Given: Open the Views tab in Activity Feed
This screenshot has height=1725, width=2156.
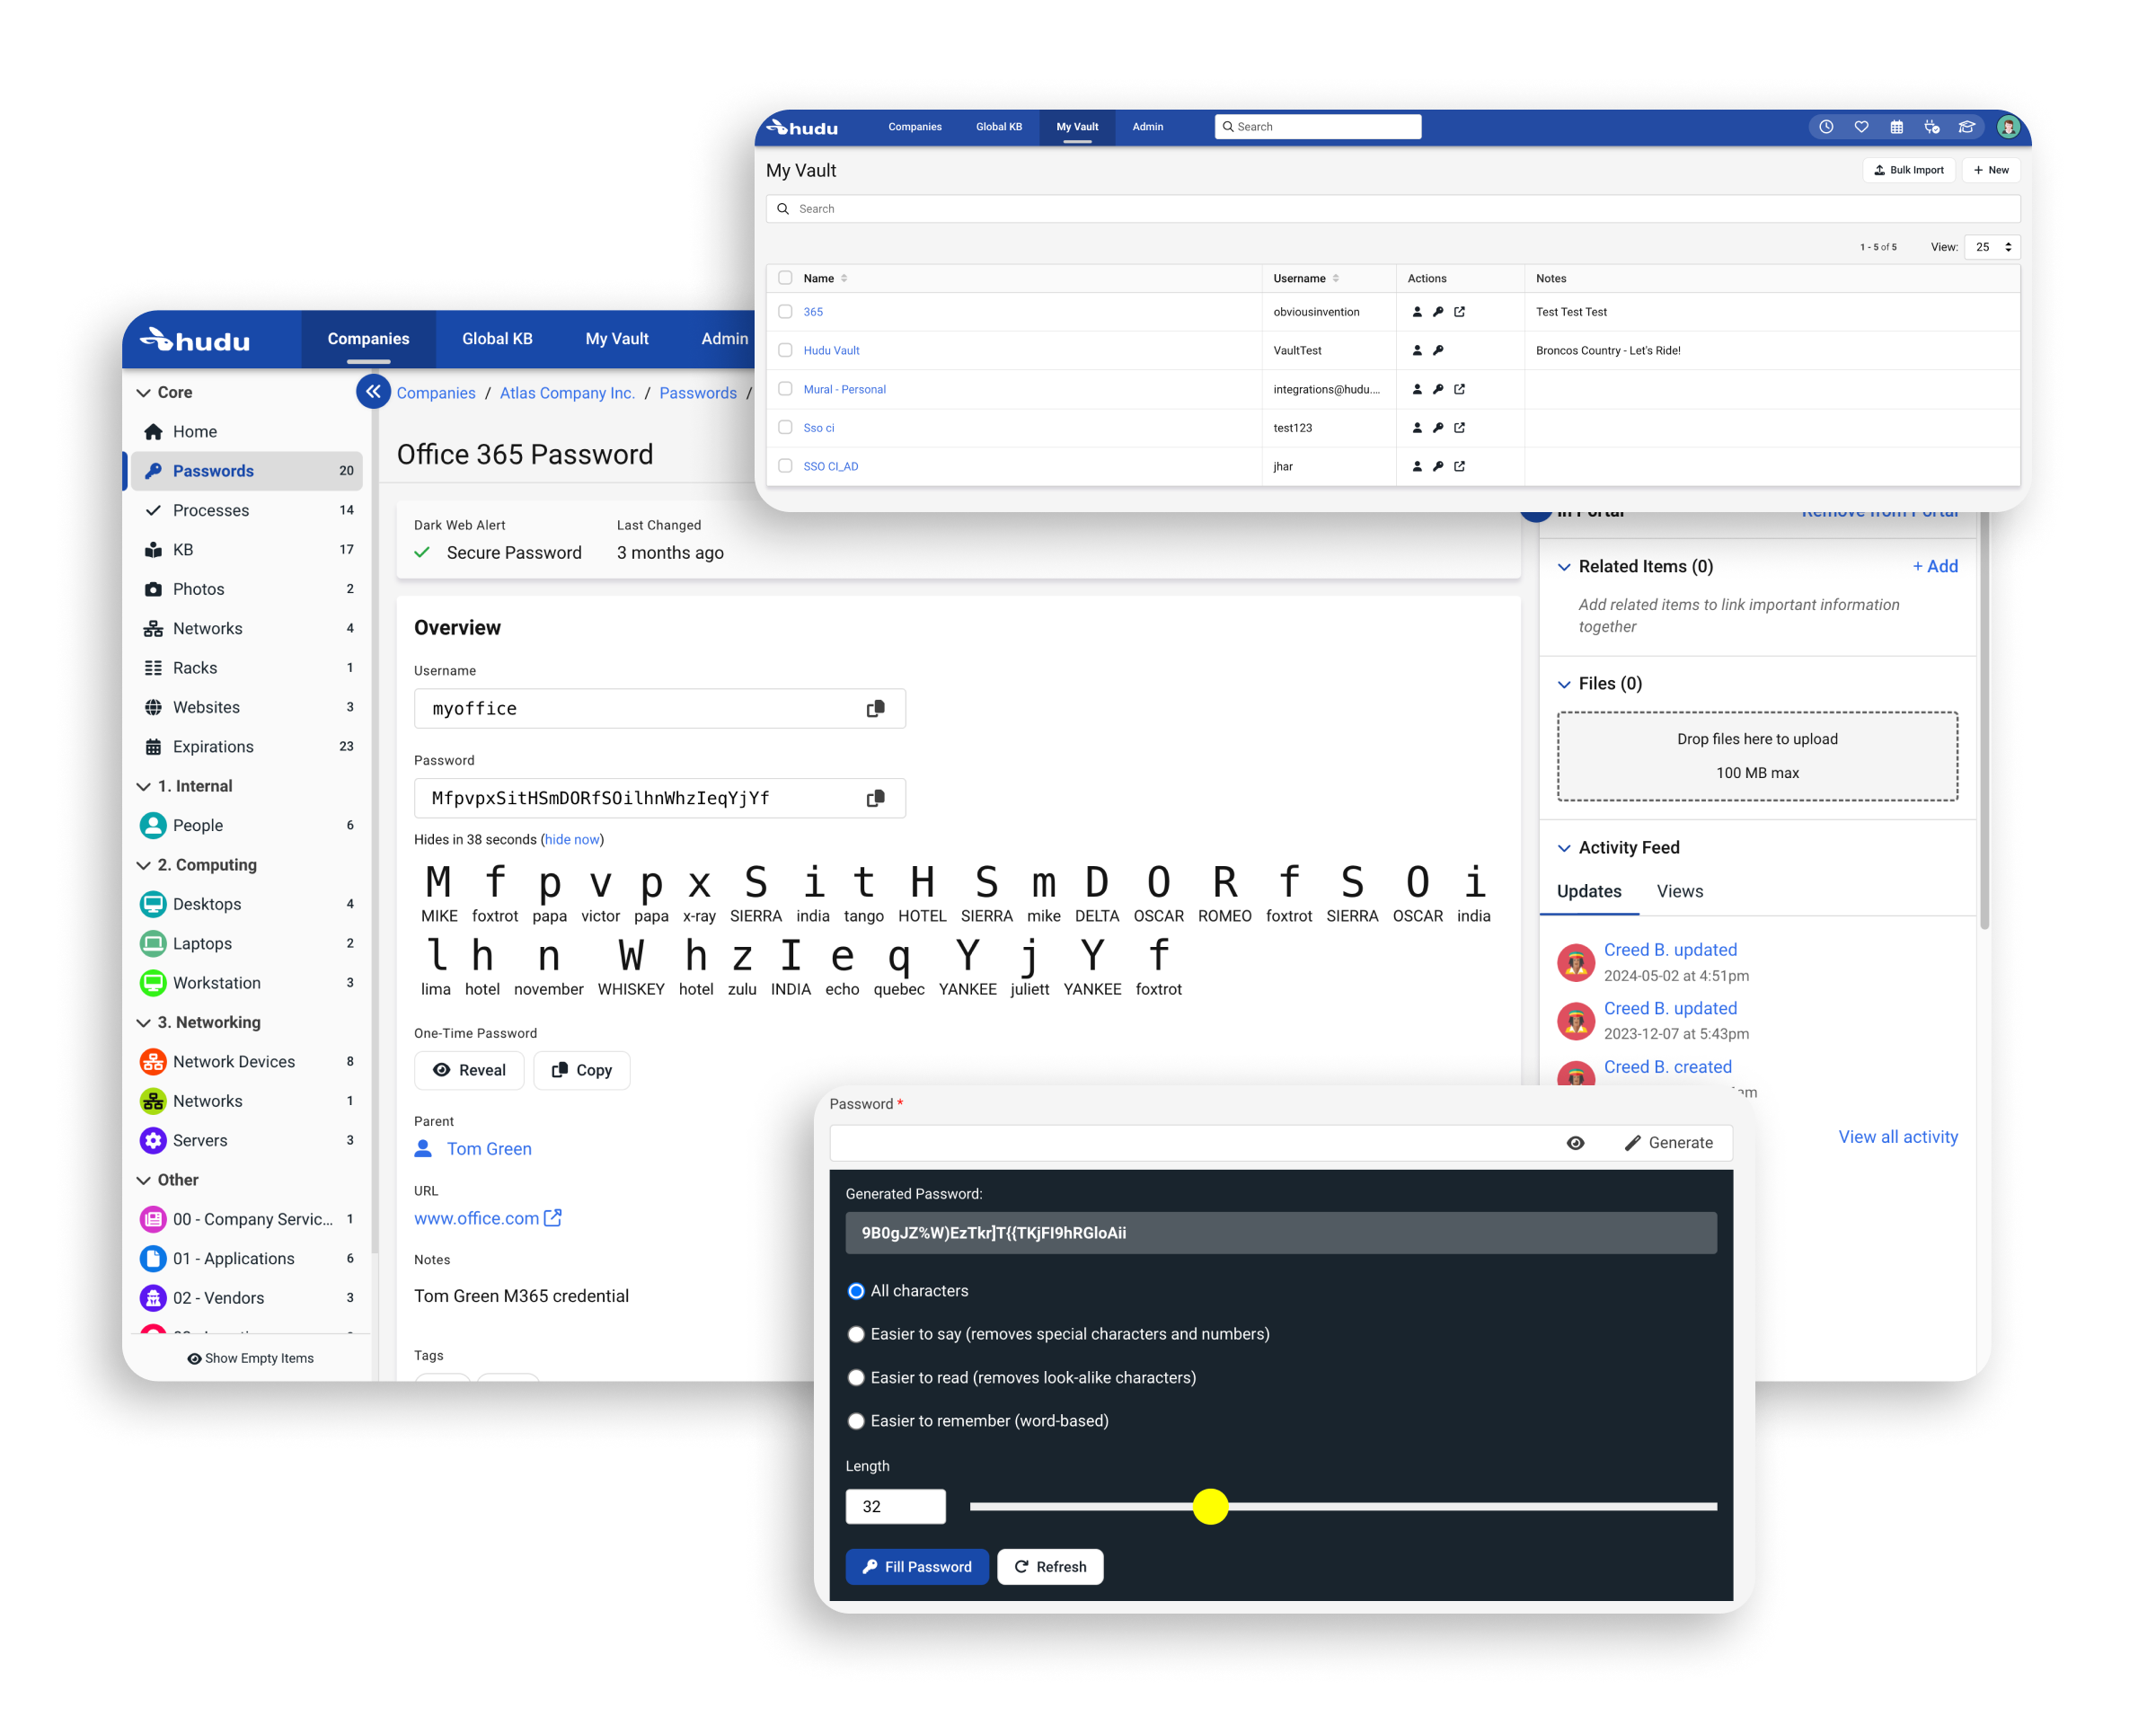Looking at the screenshot, I should [1679, 891].
